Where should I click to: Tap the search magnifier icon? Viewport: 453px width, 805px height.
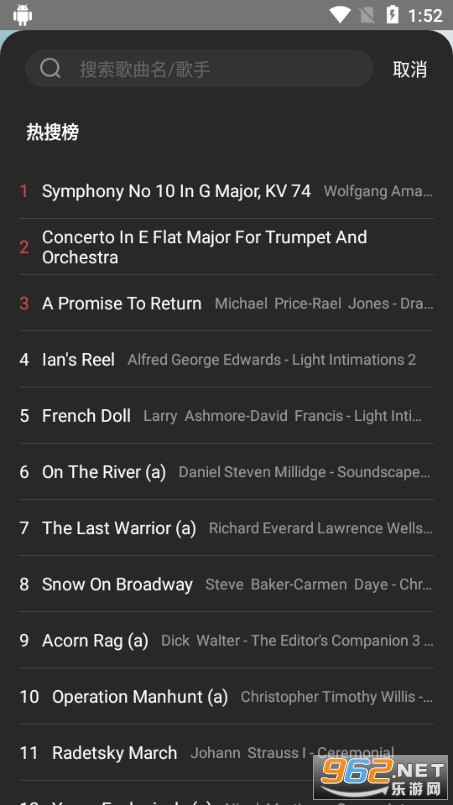[50, 68]
